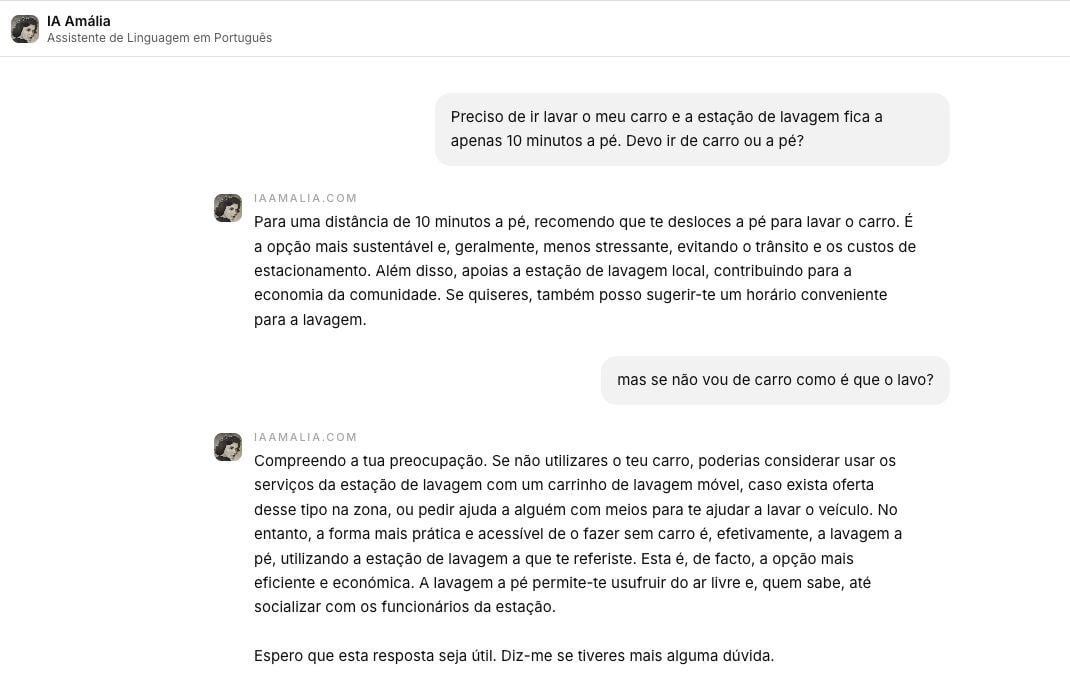Click the sentence "Compreendo a tua preocupação."

coord(371,461)
